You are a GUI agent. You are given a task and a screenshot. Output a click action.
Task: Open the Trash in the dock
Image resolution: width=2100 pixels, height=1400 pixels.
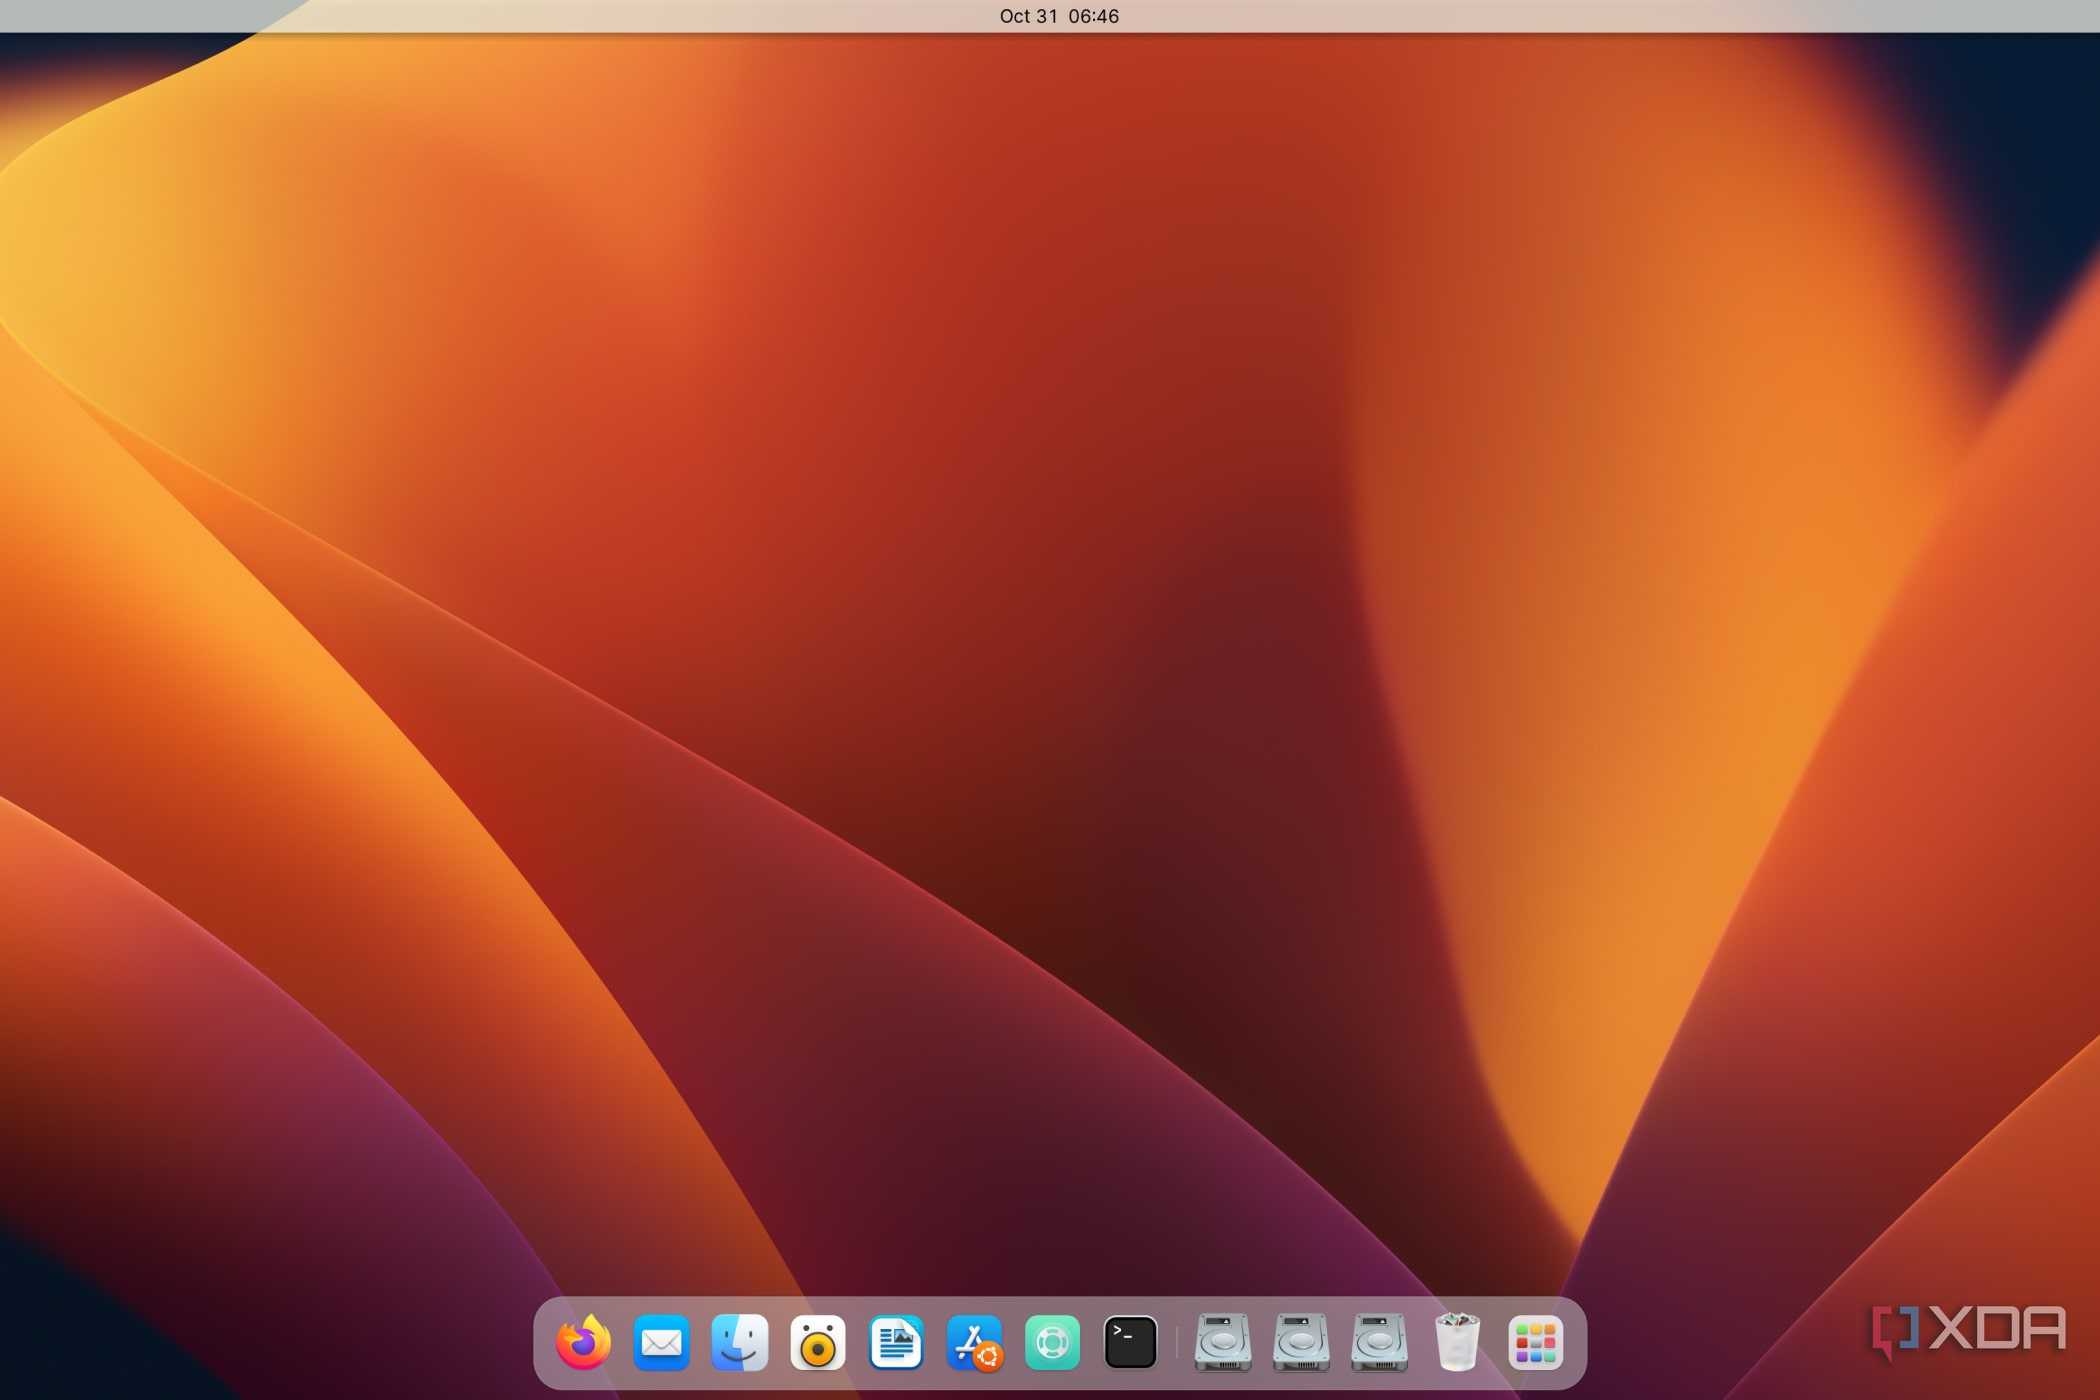click(1457, 1342)
